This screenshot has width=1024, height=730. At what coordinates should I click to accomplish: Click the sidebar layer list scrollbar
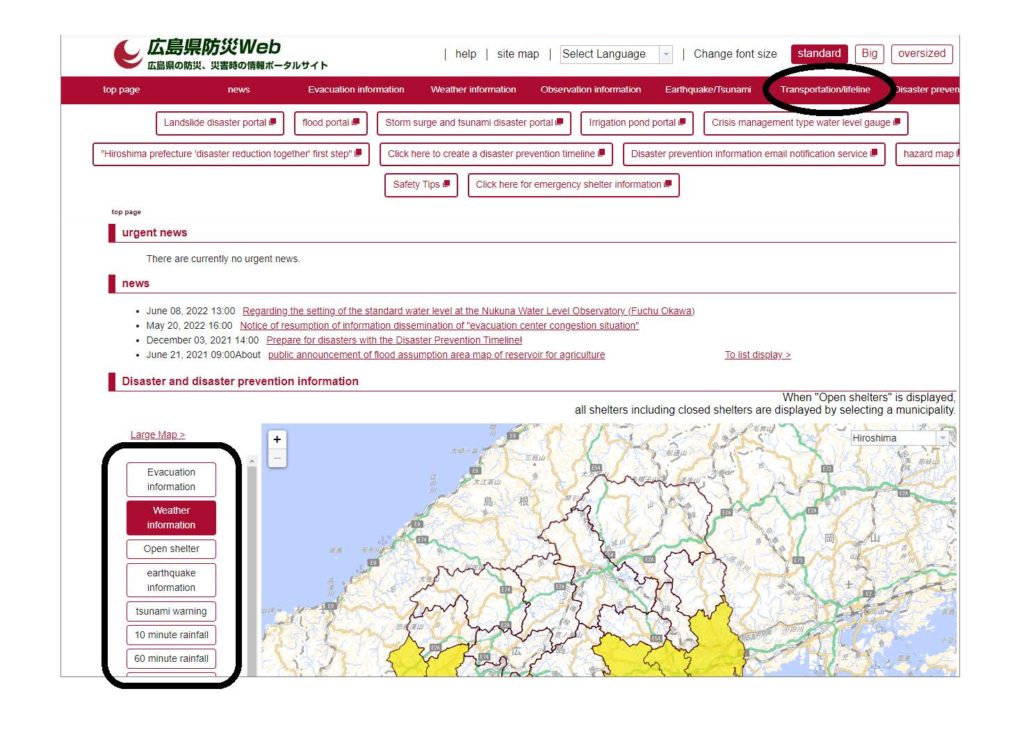point(251,560)
